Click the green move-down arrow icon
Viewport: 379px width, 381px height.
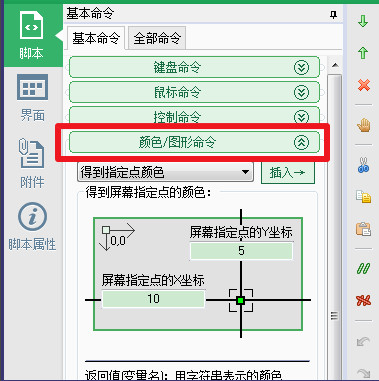(363, 22)
